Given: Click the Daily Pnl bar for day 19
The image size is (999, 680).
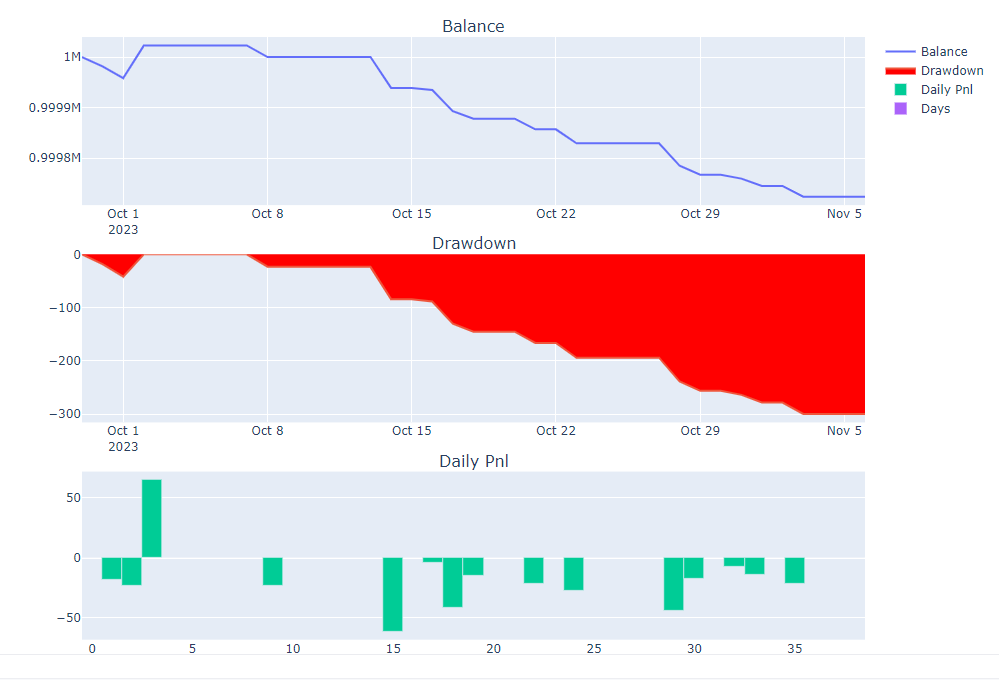Looking at the screenshot, I should (473, 567).
